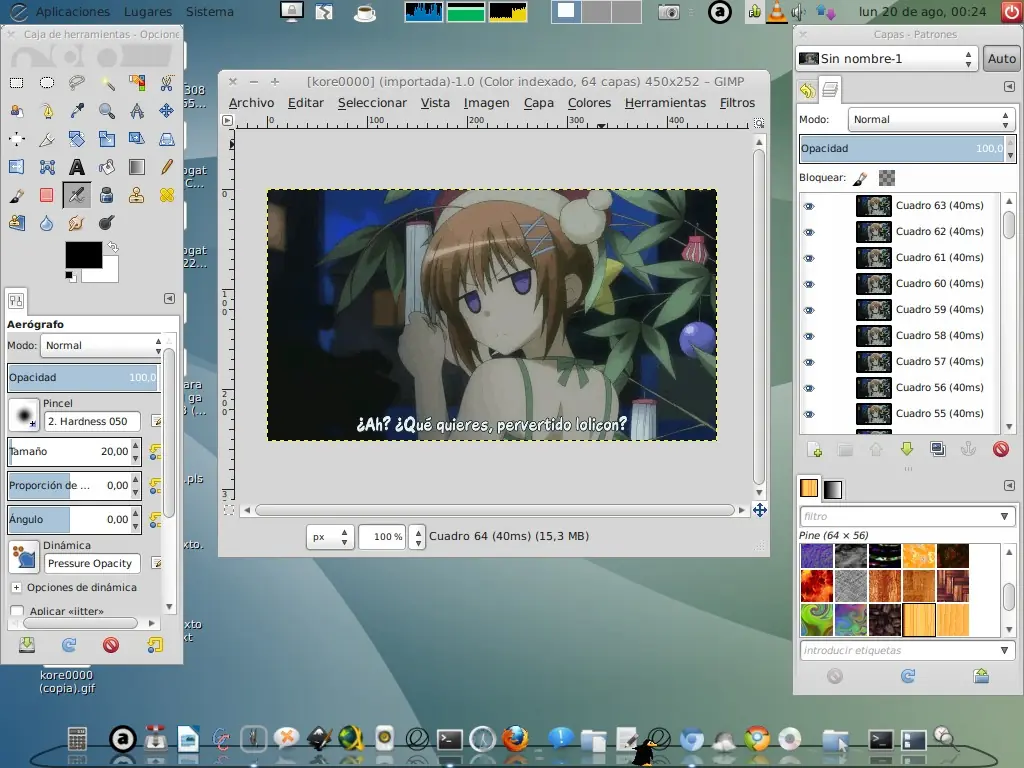Select the Color Picker eyedropper tool
Screen dimensions: 1024x768
77,111
